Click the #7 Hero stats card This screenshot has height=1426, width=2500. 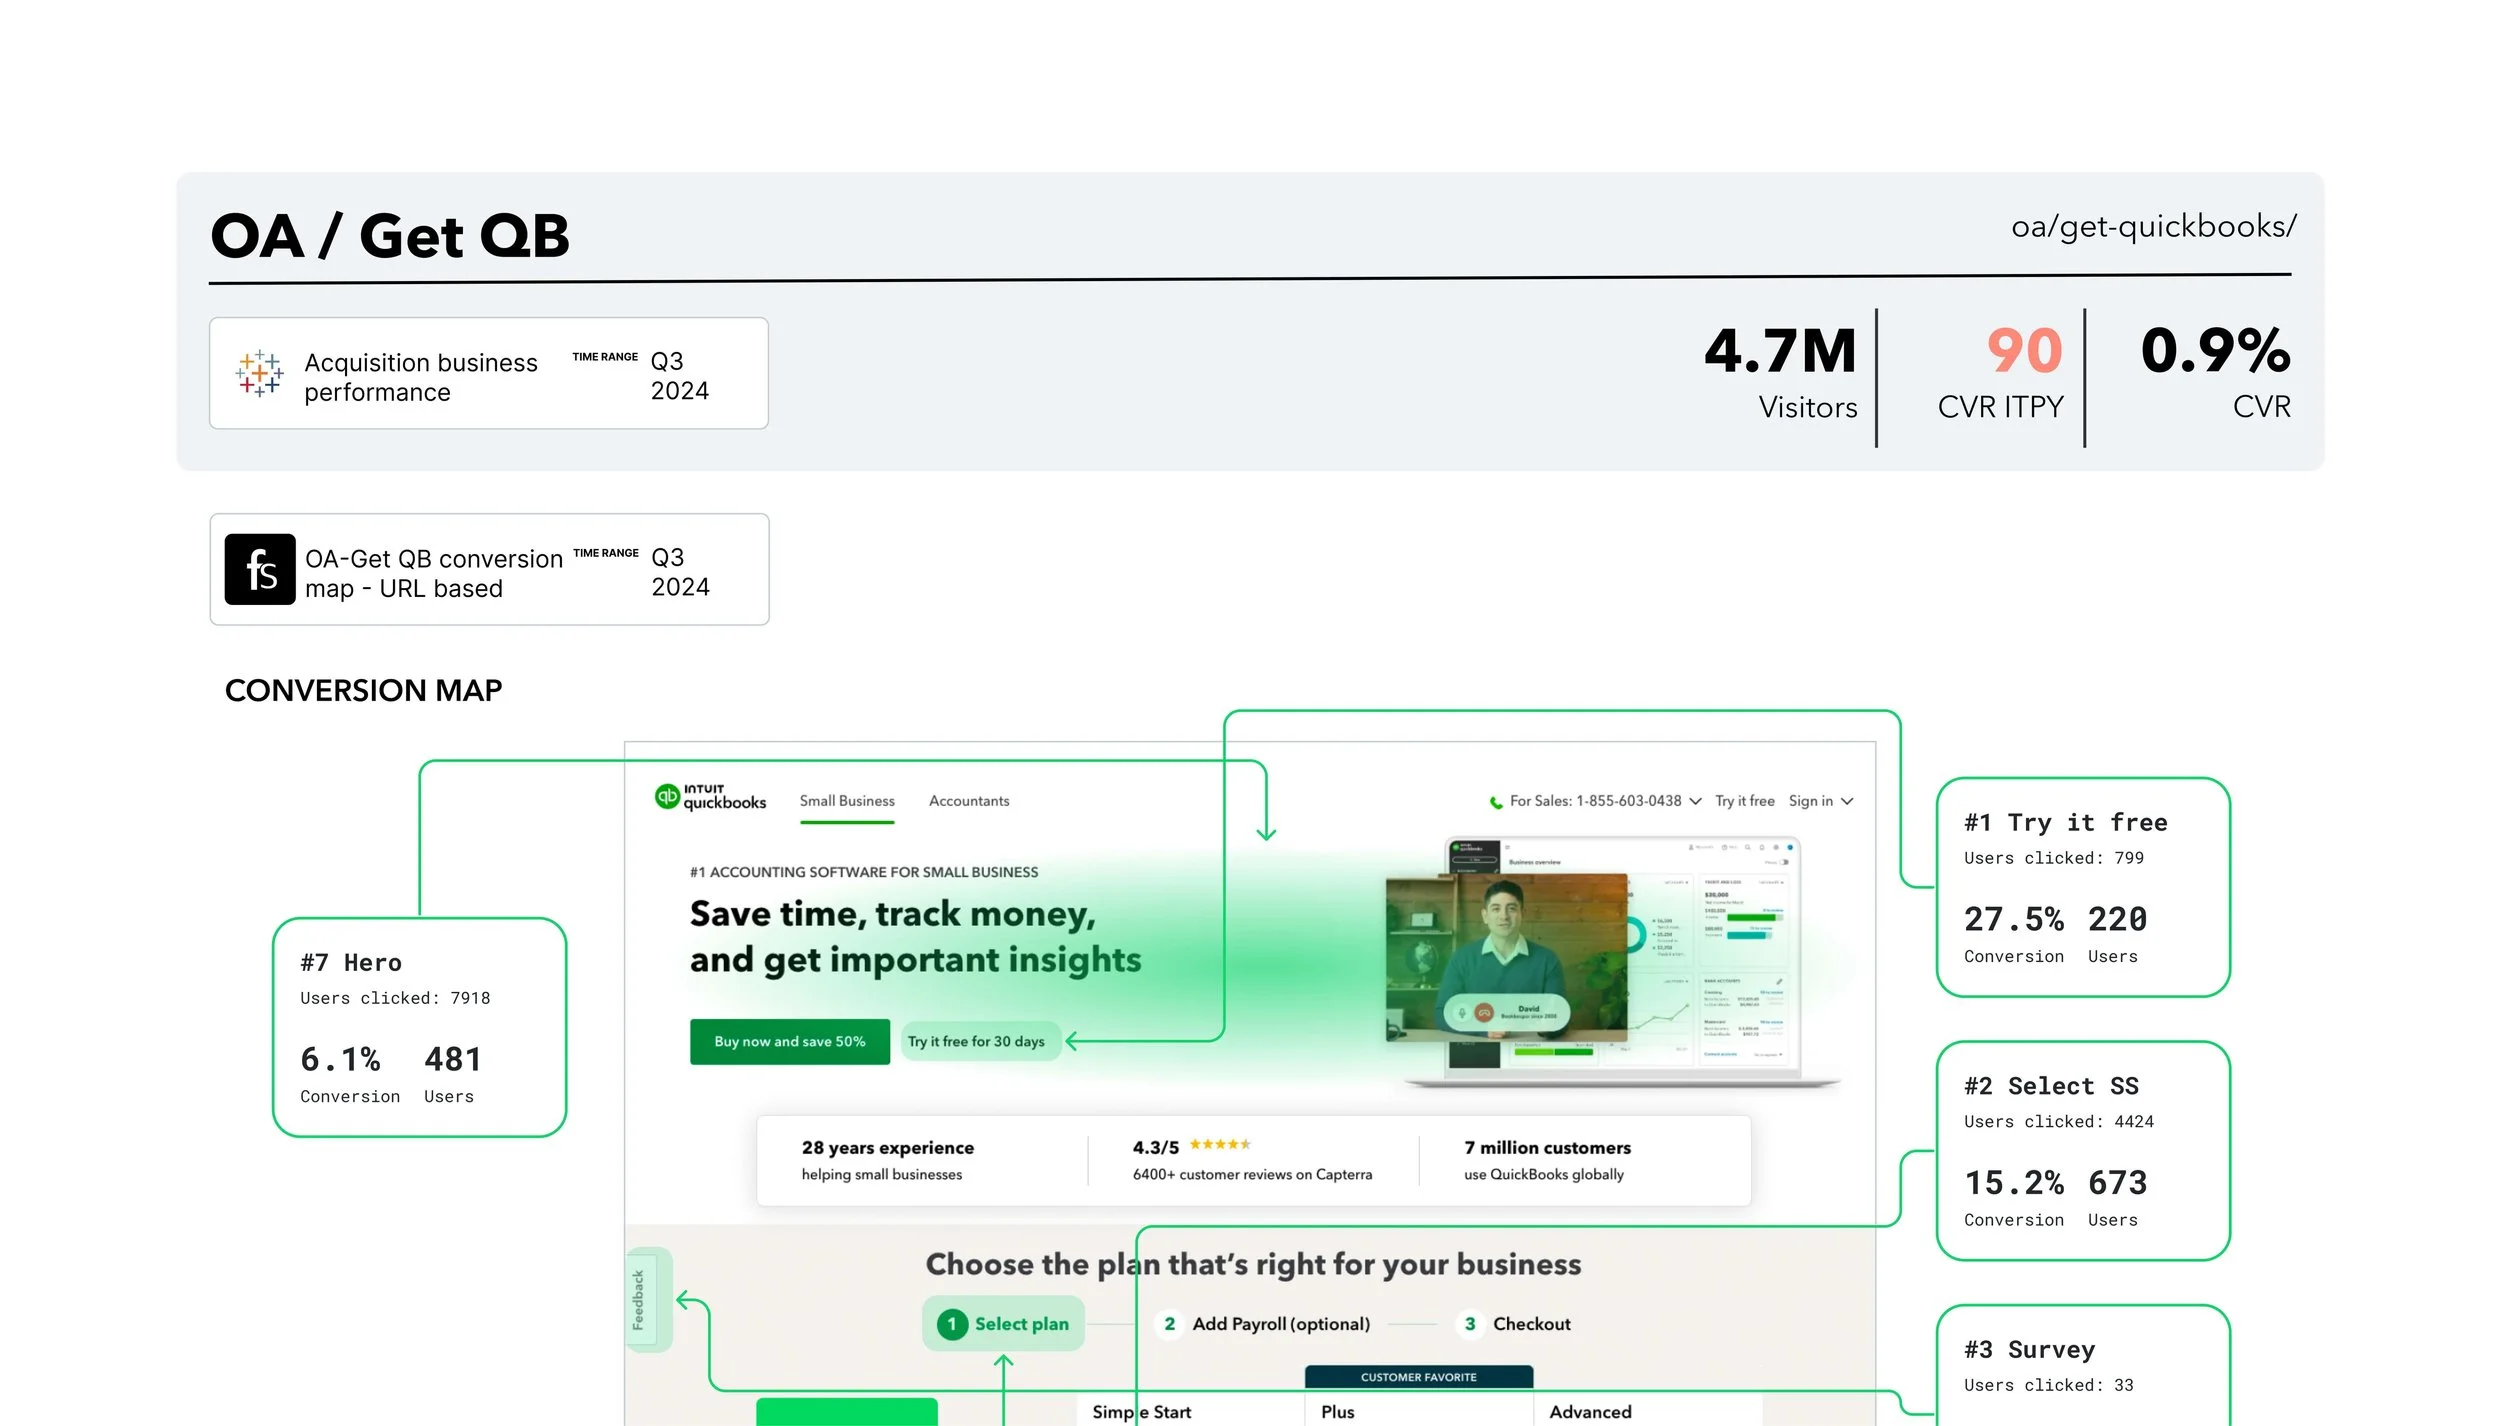(x=420, y=1027)
